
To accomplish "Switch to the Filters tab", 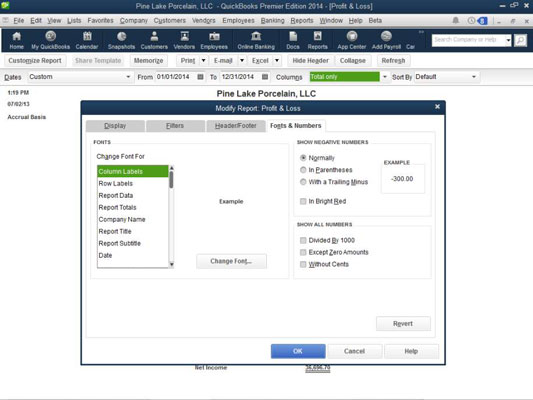I will pyautogui.click(x=175, y=126).
